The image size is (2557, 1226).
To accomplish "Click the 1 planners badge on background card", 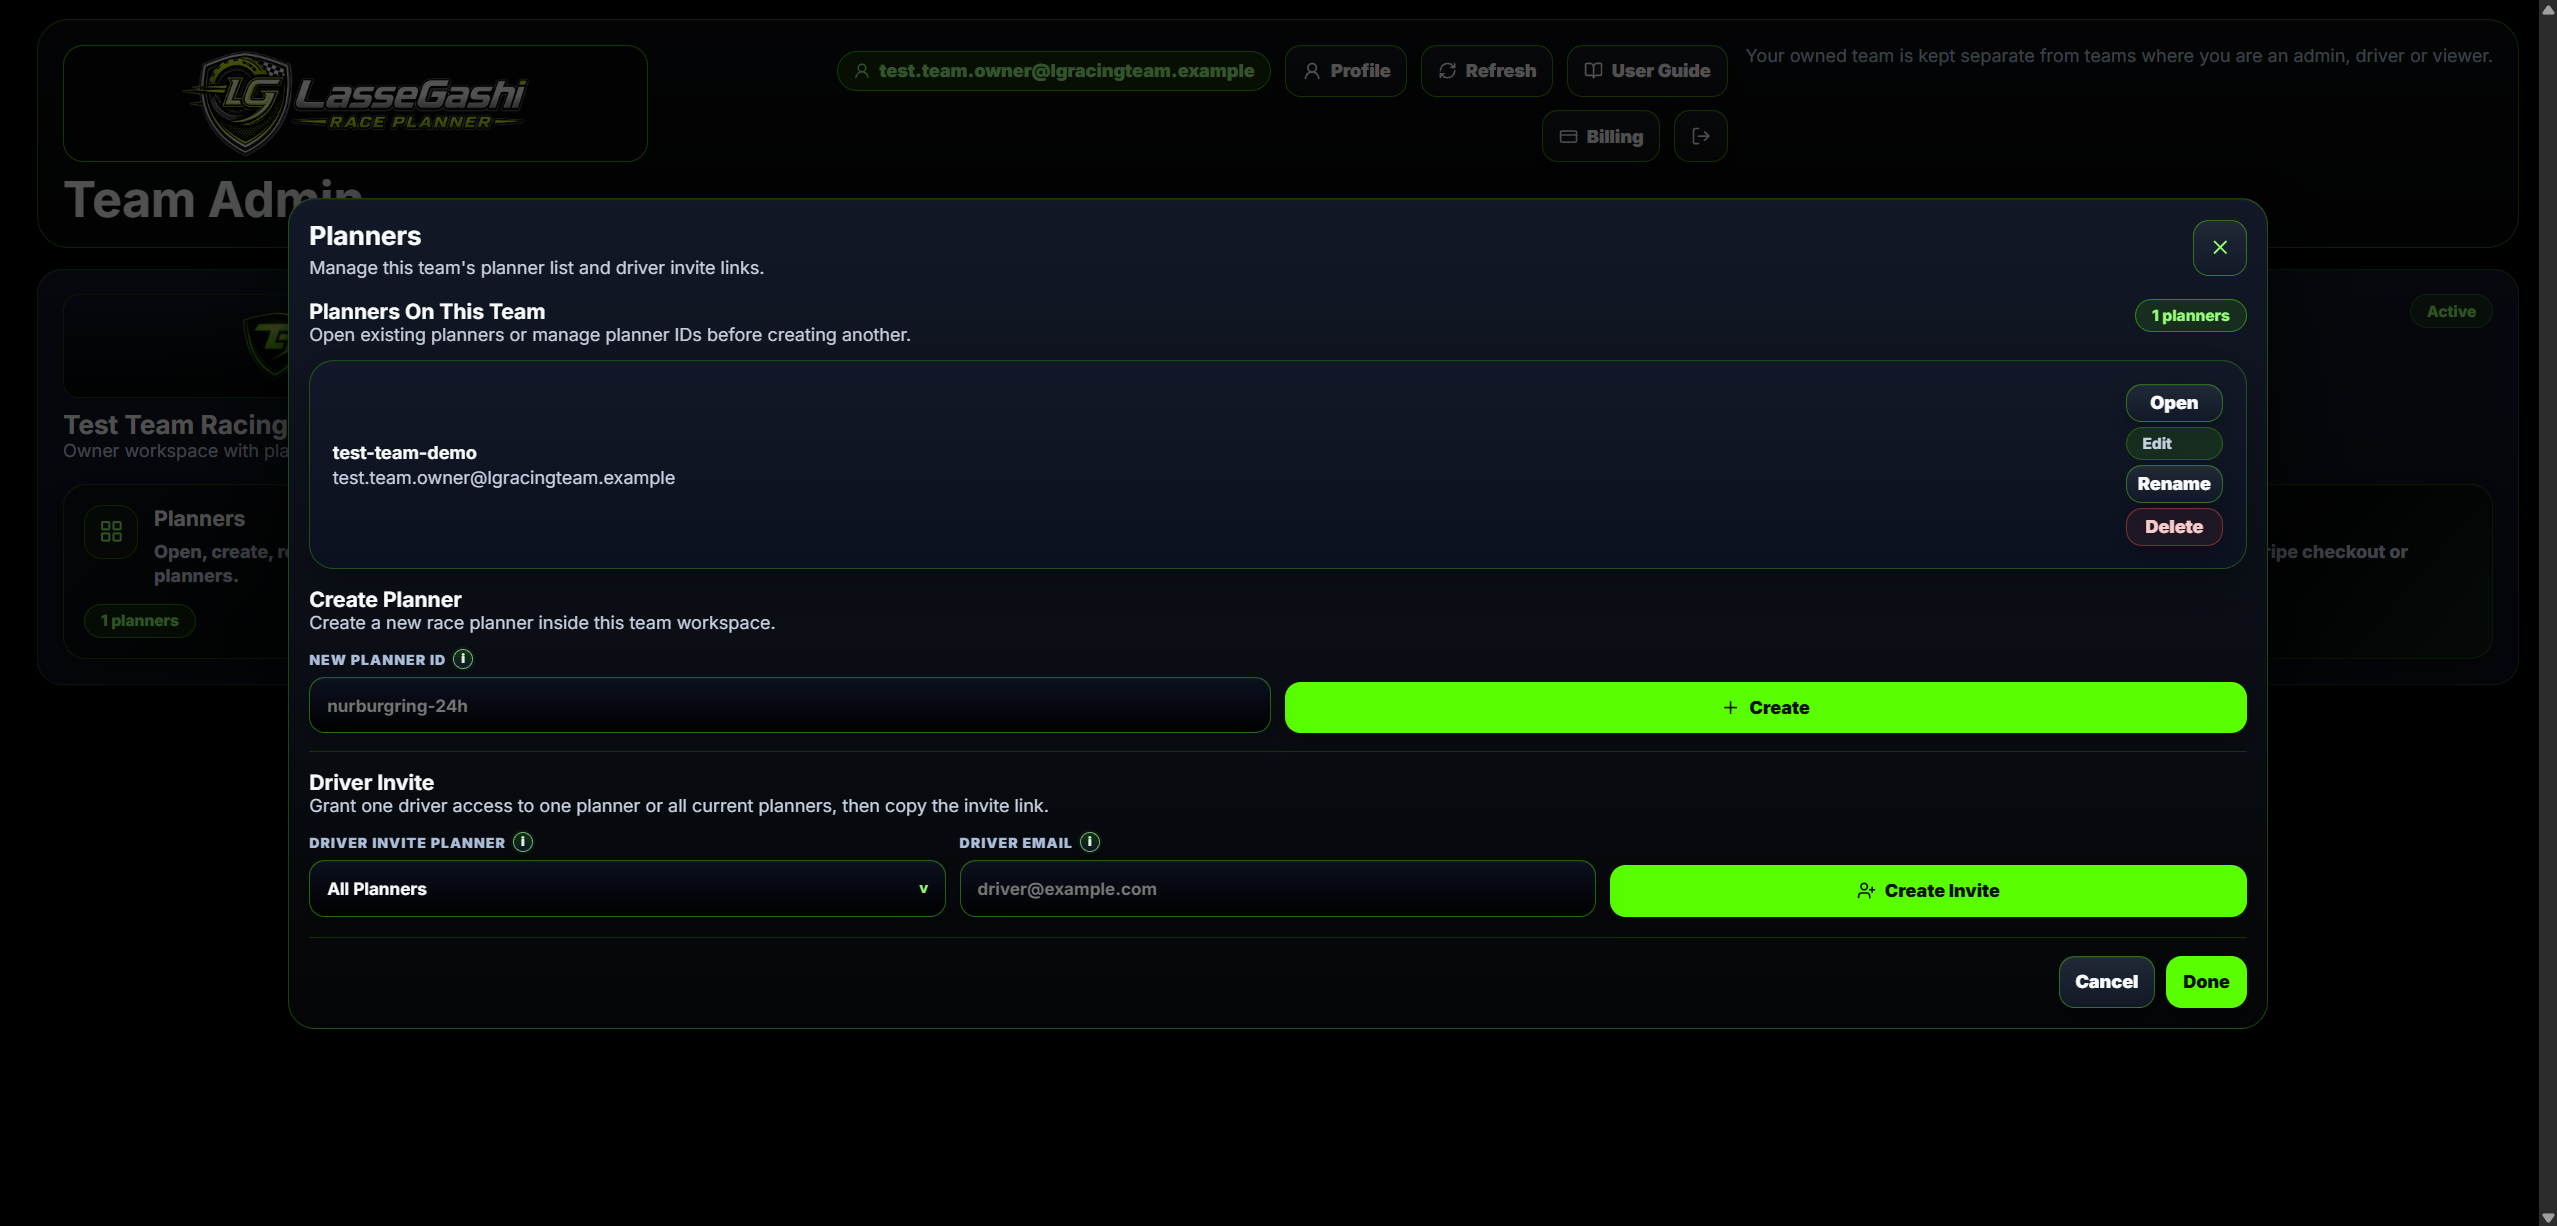I will point(140,621).
